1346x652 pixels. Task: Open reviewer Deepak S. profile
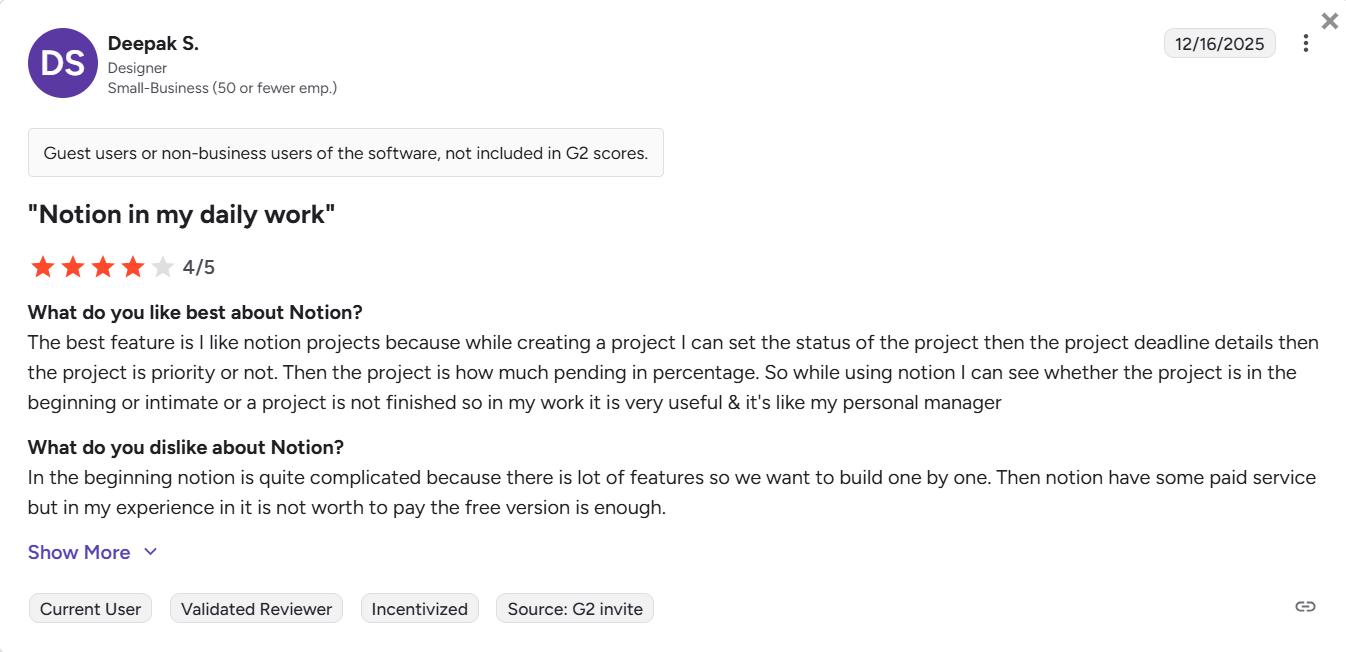click(153, 43)
